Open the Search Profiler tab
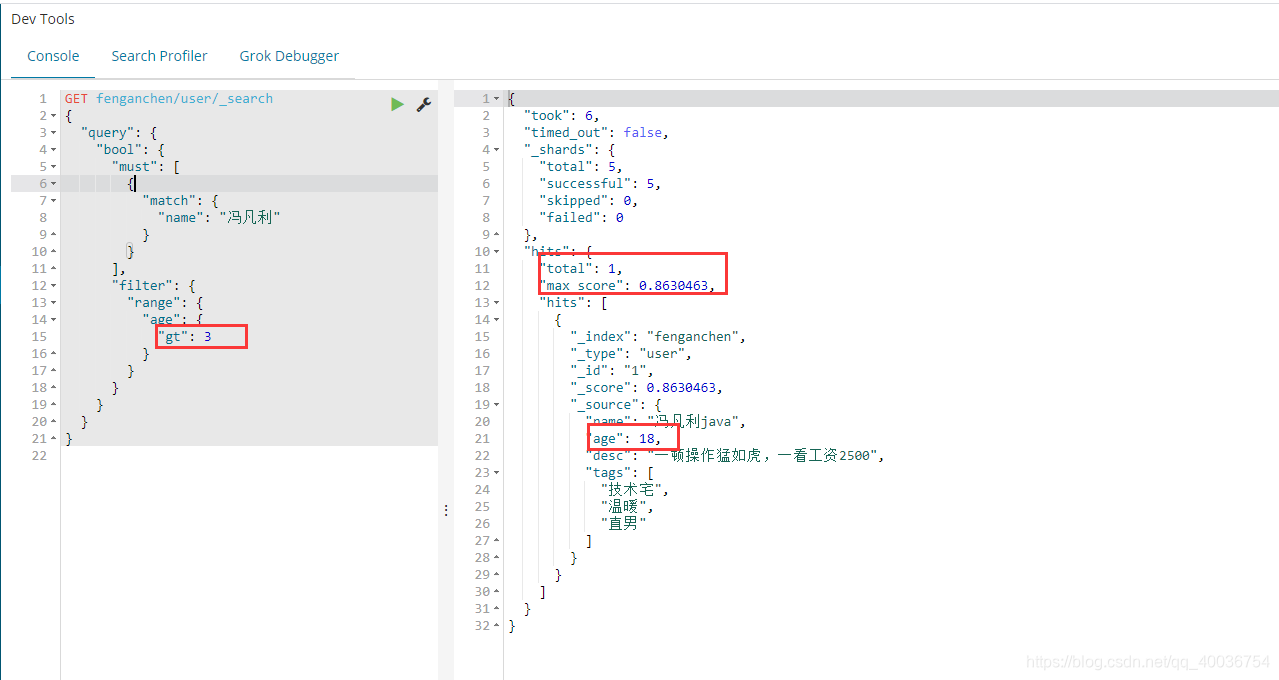The height and width of the screenshot is (680, 1279). tap(160, 56)
